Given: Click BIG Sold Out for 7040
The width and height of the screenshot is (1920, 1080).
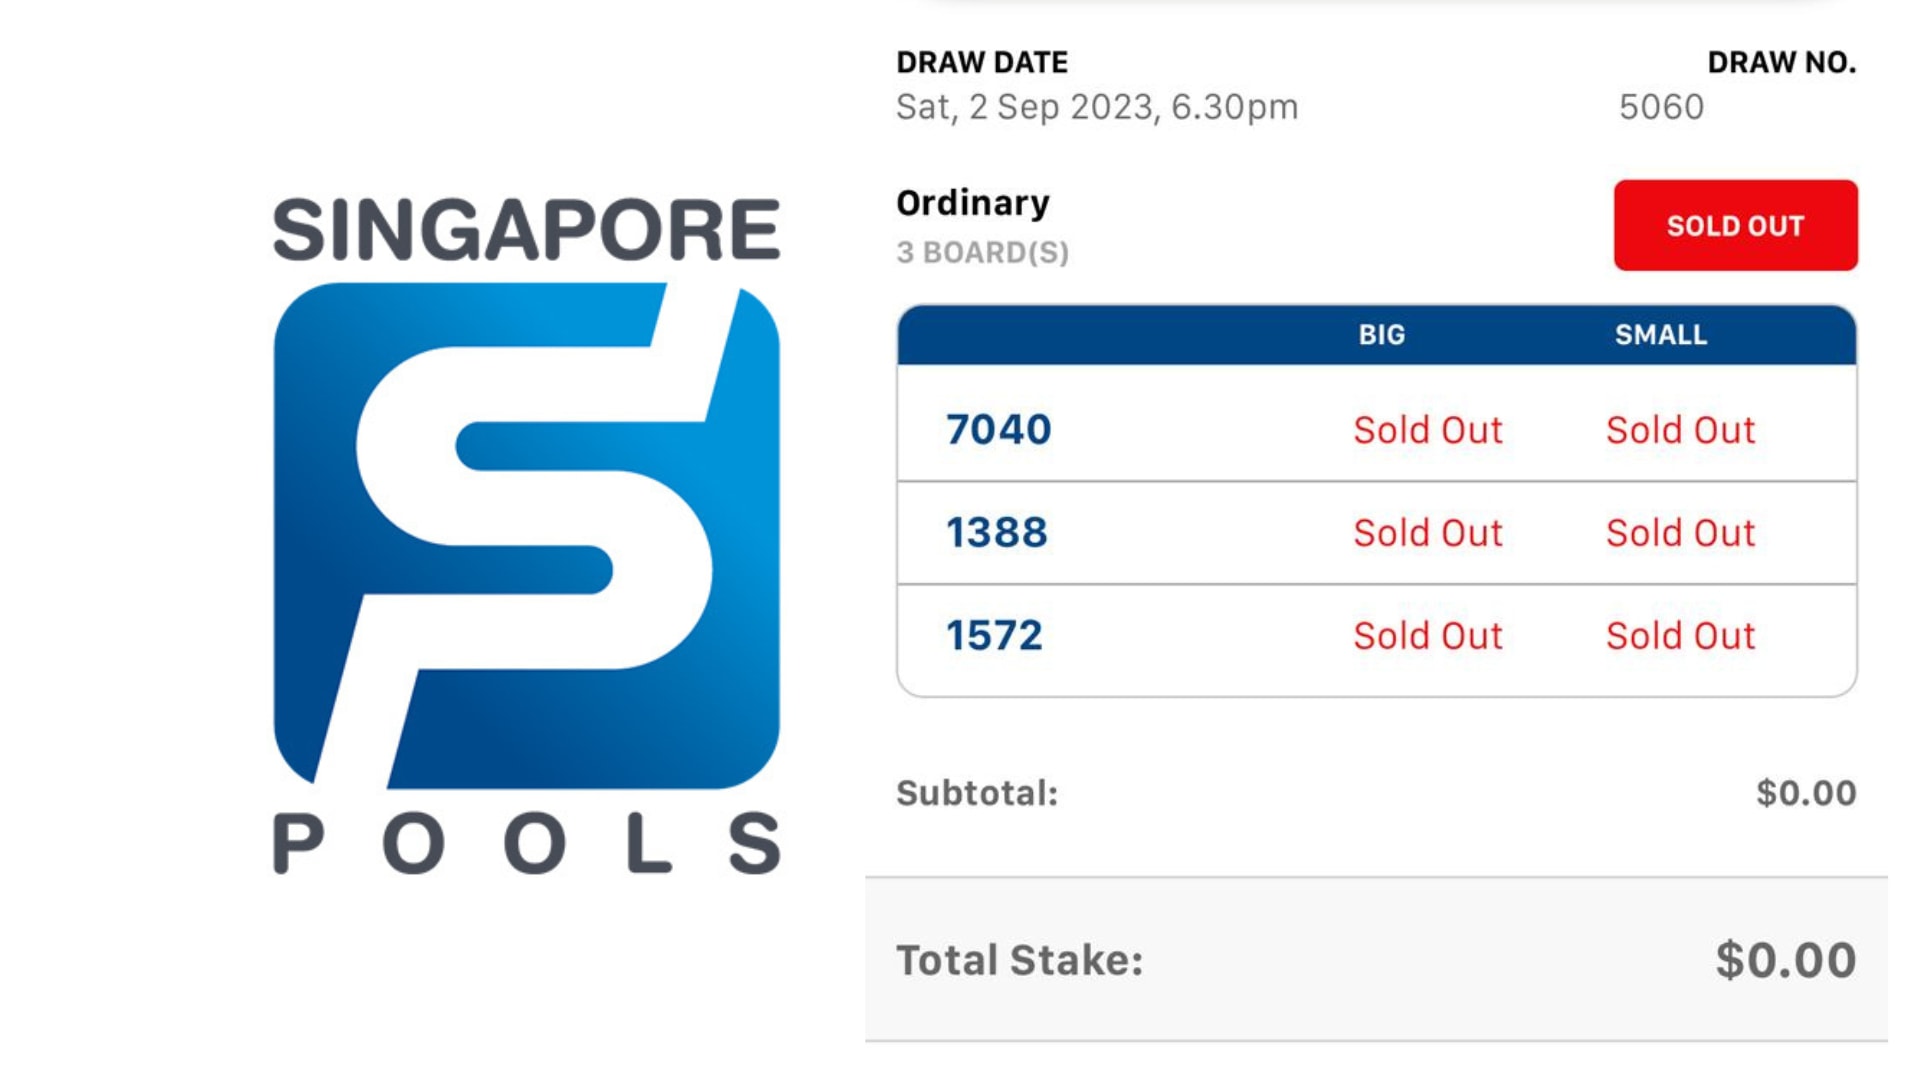Looking at the screenshot, I should point(1428,430).
